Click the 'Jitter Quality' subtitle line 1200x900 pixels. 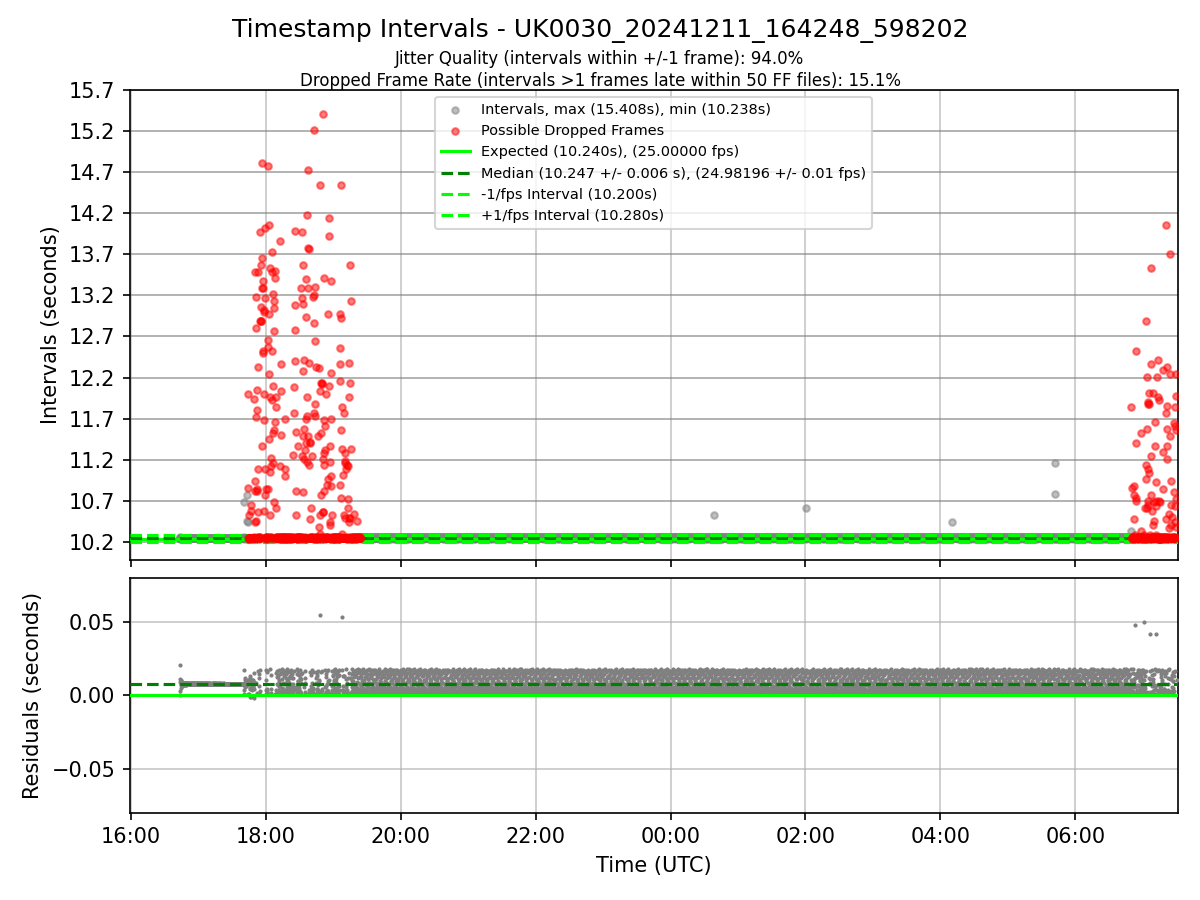pyautogui.click(x=600, y=59)
